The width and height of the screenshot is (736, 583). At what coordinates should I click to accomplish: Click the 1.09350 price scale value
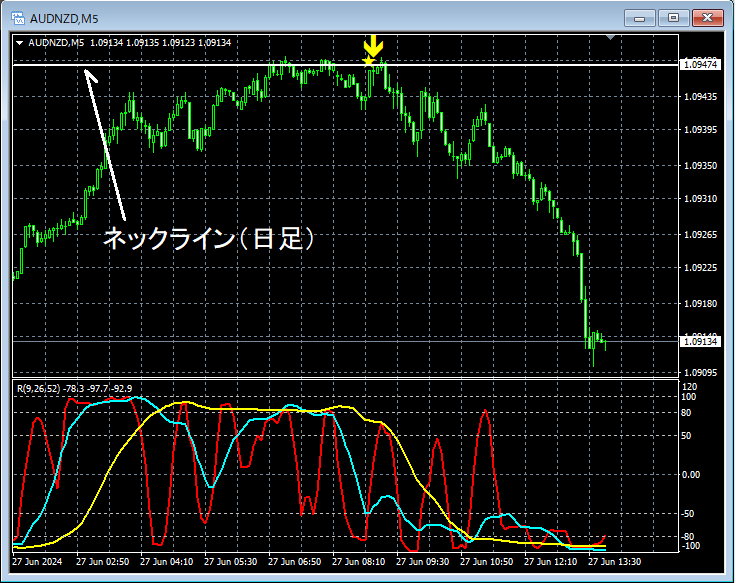pos(700,166)
